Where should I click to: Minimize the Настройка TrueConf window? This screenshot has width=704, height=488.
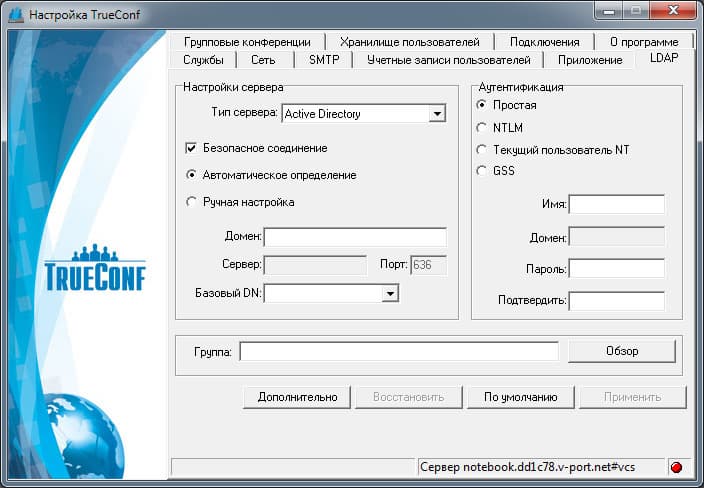(608, 10)
